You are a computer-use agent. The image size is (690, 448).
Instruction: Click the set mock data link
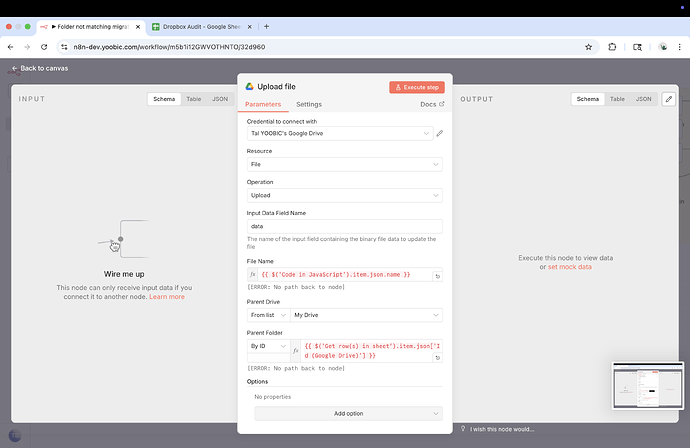click(569, 267)
